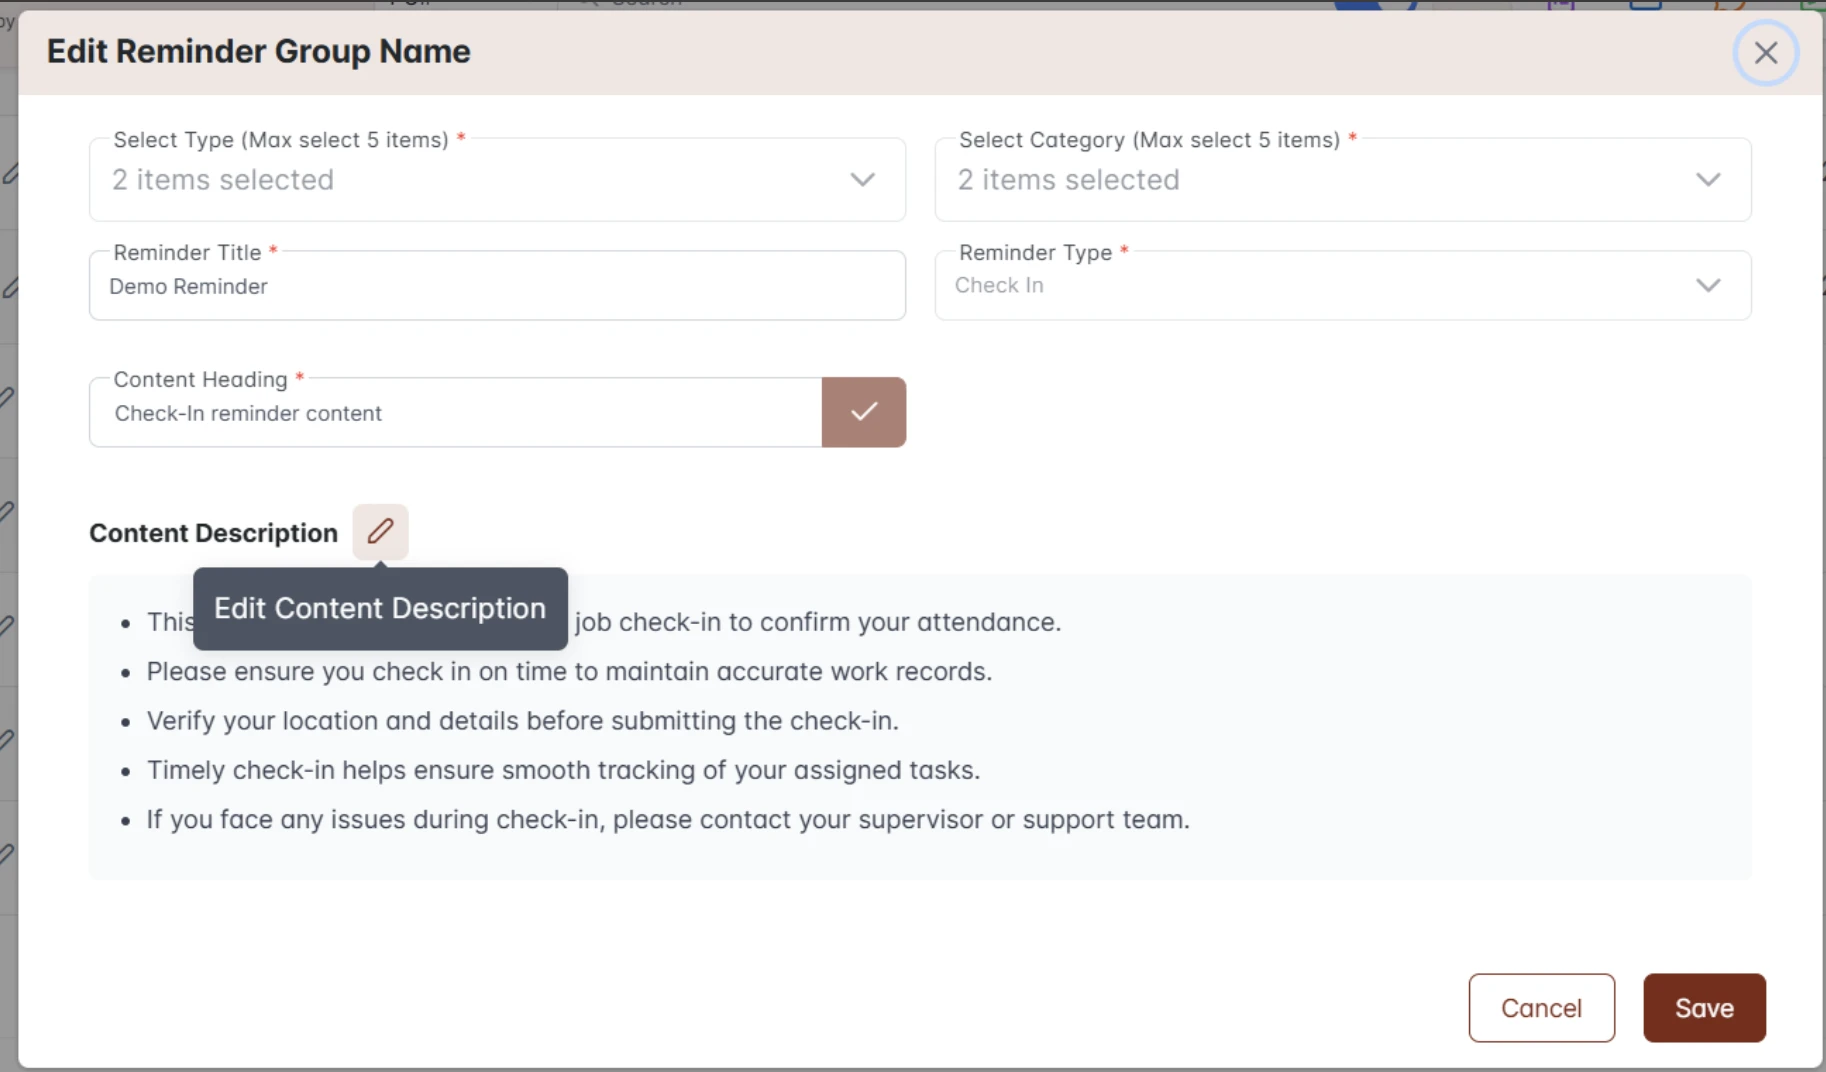Click the "Verify your location" bullet line
Viewport: 1826px width, 1072px height.
(522, 721)
